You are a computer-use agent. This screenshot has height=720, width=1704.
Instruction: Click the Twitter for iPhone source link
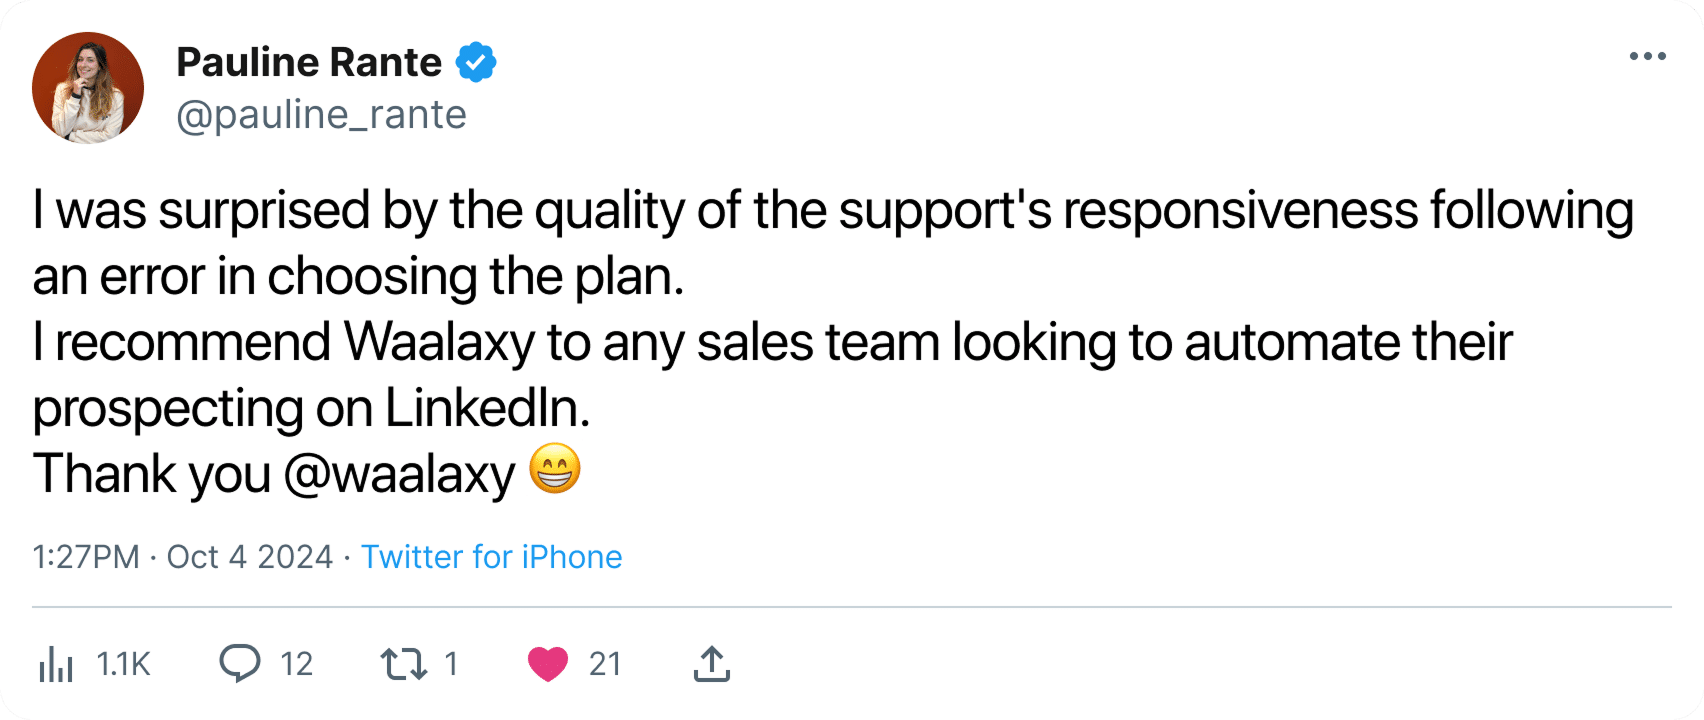(x=491, y=557)
